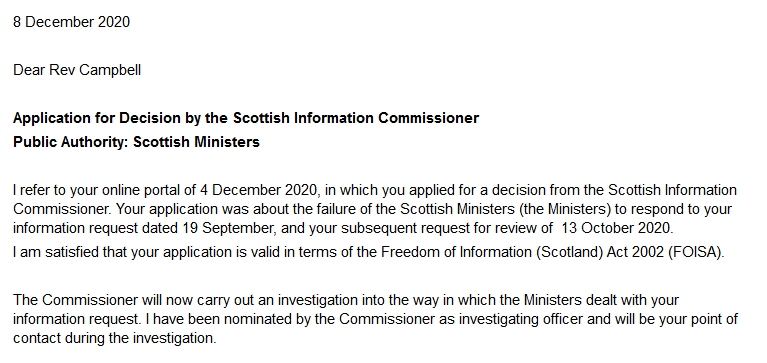Click the words contact during the investigation
The width and height of the screenshot is (767, 363).
[115, 338]
